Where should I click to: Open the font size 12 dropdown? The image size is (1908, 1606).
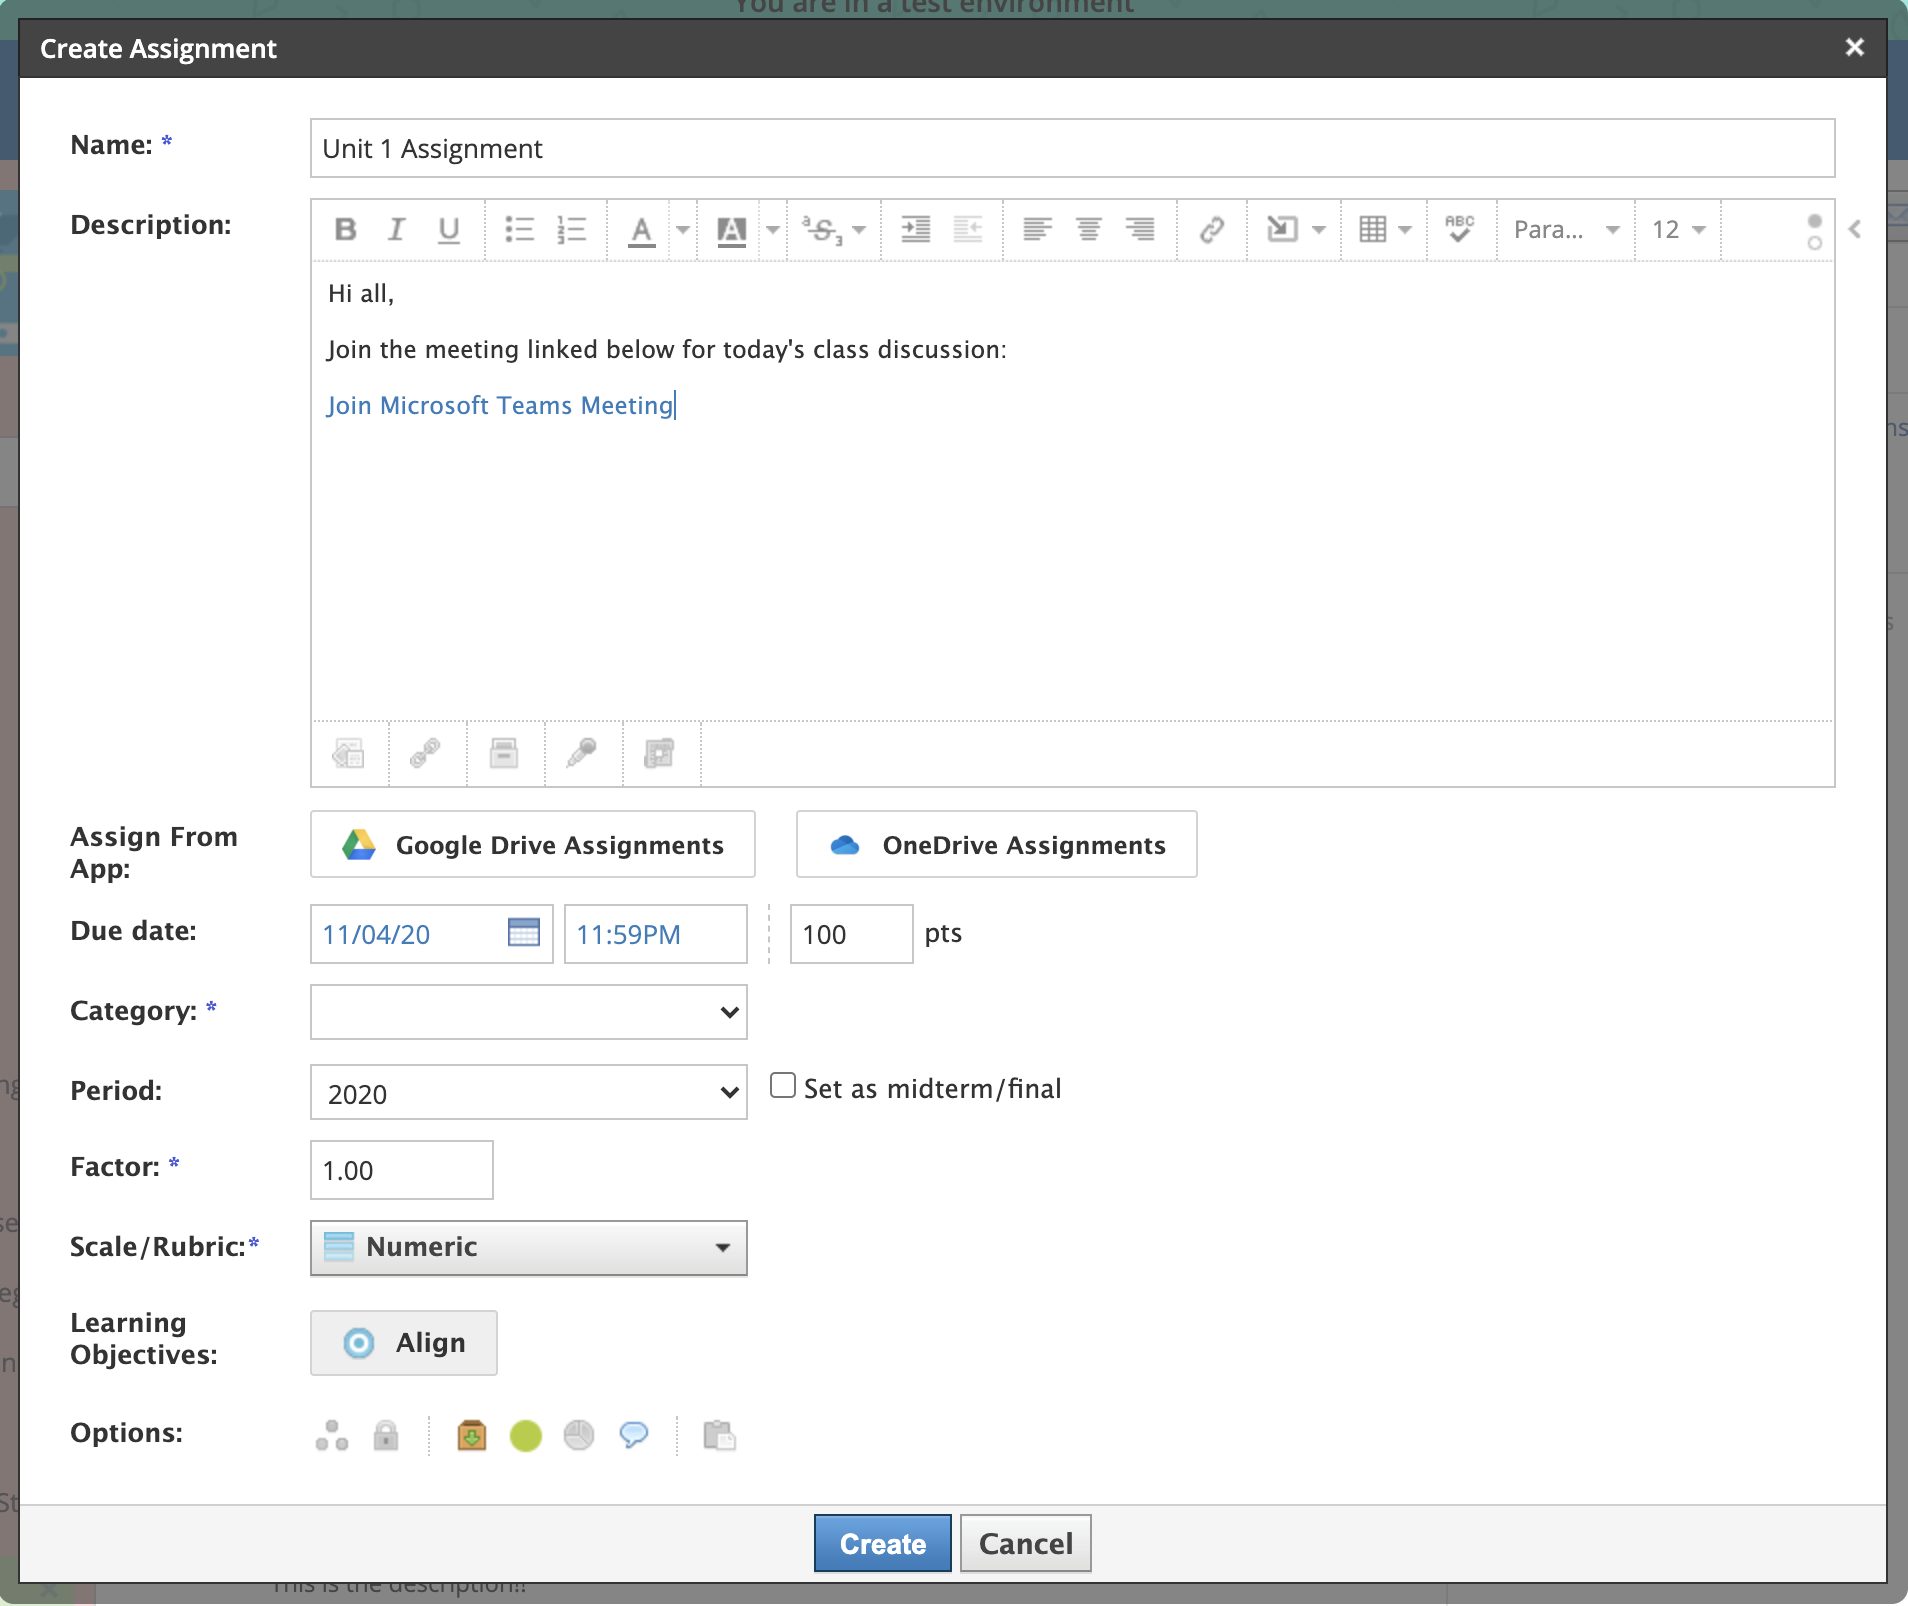tap(1678, 230)
